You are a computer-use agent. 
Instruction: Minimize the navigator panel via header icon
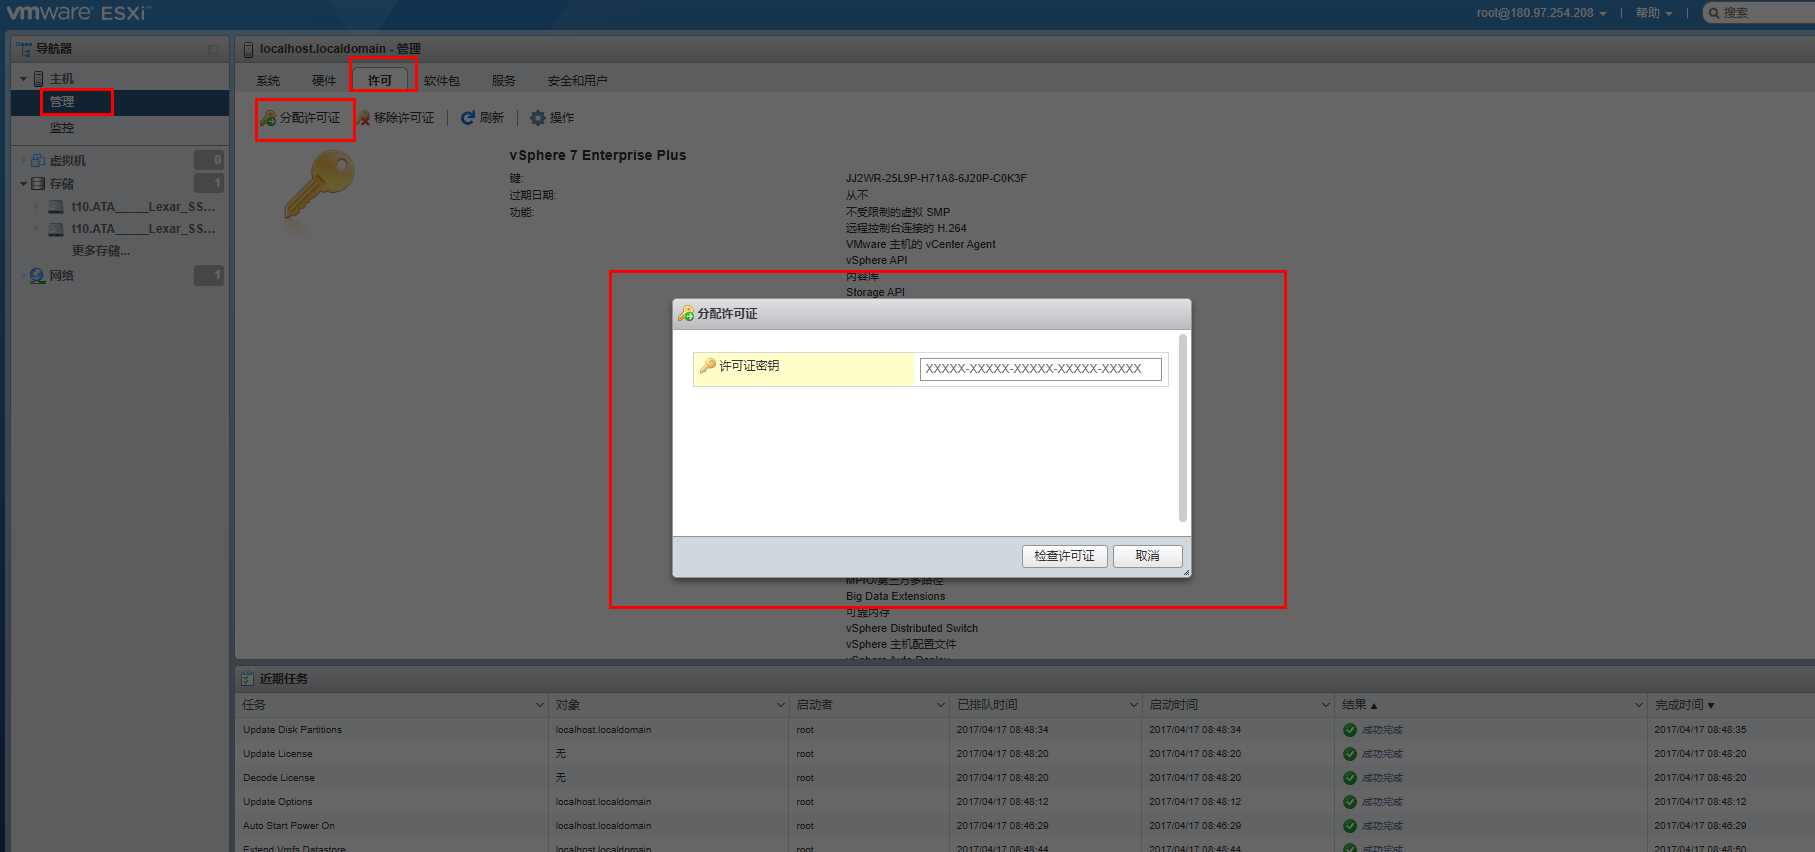tap(213, 49)
